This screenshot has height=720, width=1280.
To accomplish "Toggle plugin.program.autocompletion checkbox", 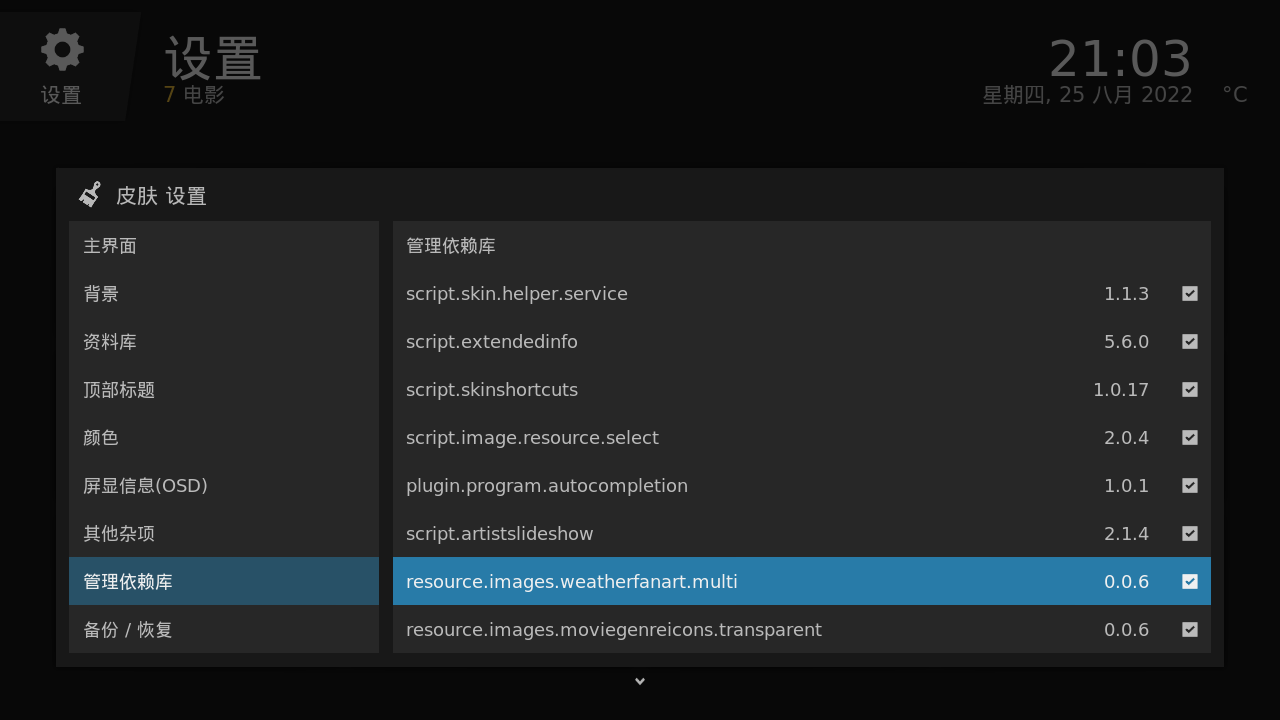I will click(x=1189, y=486).
